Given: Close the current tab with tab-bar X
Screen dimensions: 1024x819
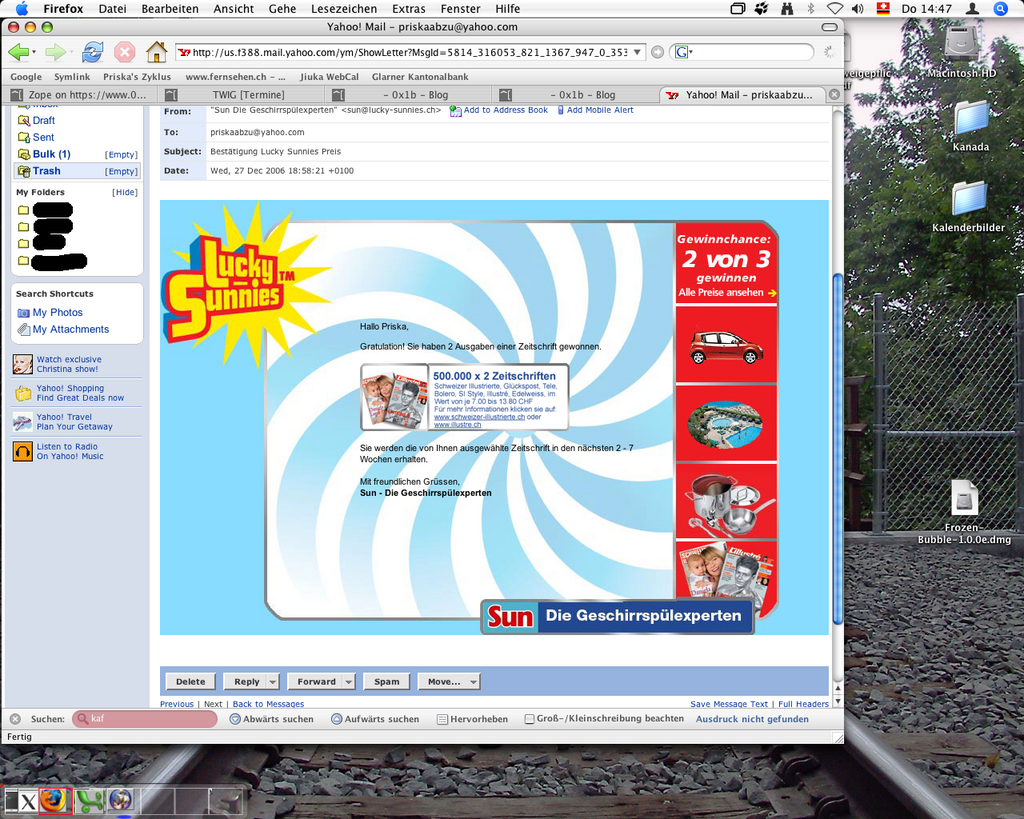Looking at the screenshot, I should point(834,95).
